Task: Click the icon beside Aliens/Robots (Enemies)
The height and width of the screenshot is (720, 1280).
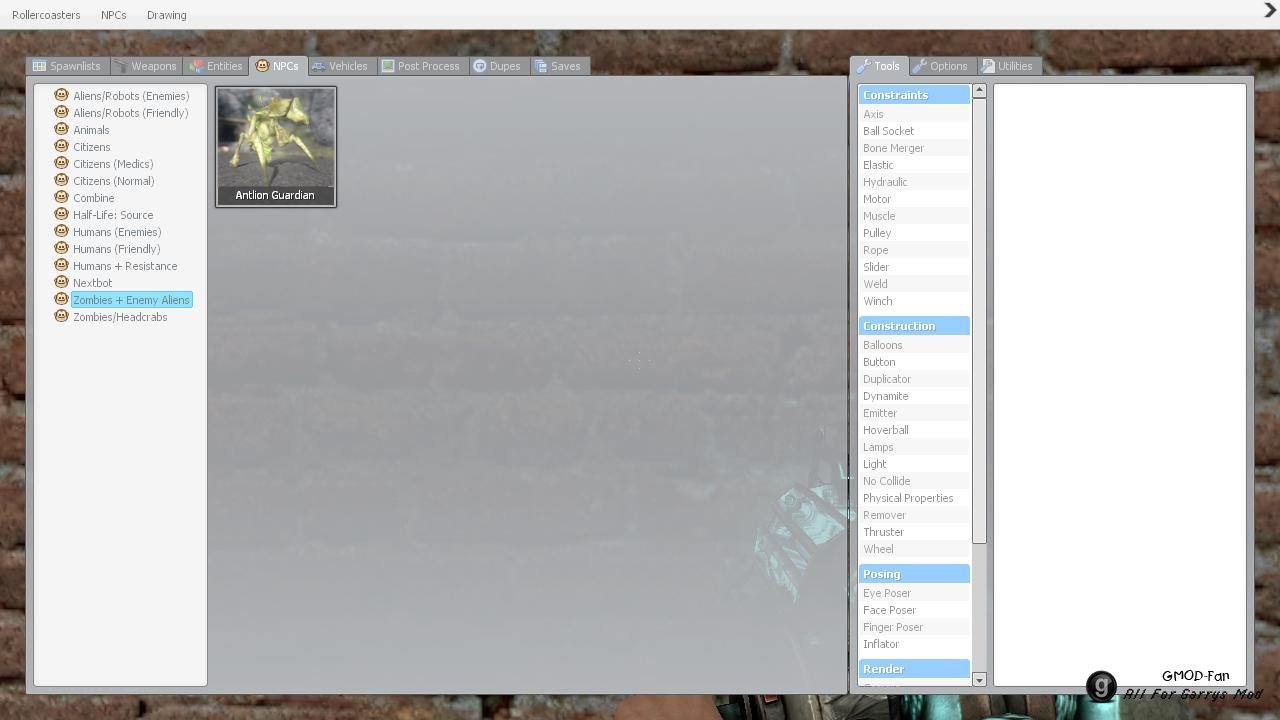Action: point(61,95)
